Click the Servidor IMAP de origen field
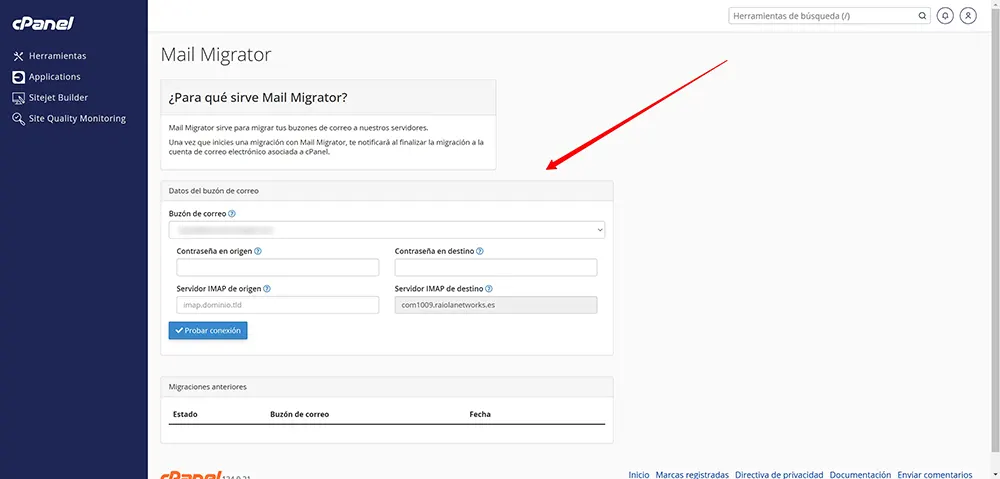 278,305
